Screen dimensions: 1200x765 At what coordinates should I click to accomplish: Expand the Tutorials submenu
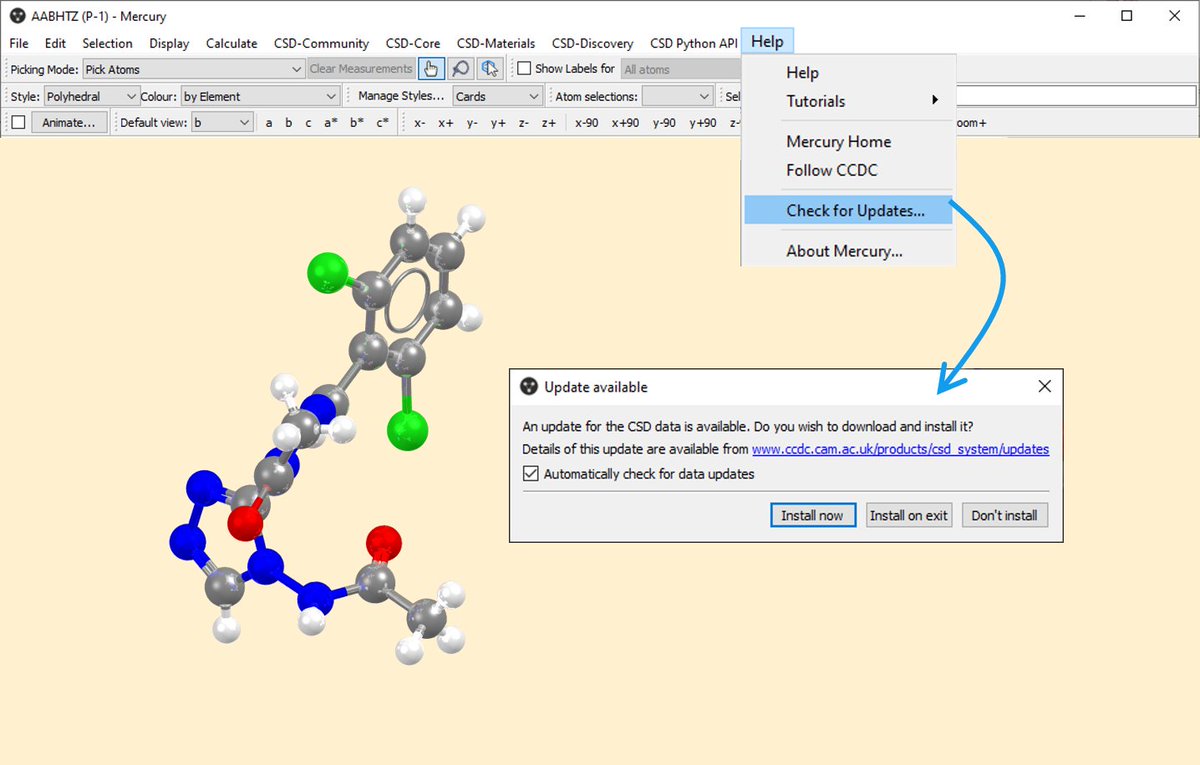click(x=848, y=101)
